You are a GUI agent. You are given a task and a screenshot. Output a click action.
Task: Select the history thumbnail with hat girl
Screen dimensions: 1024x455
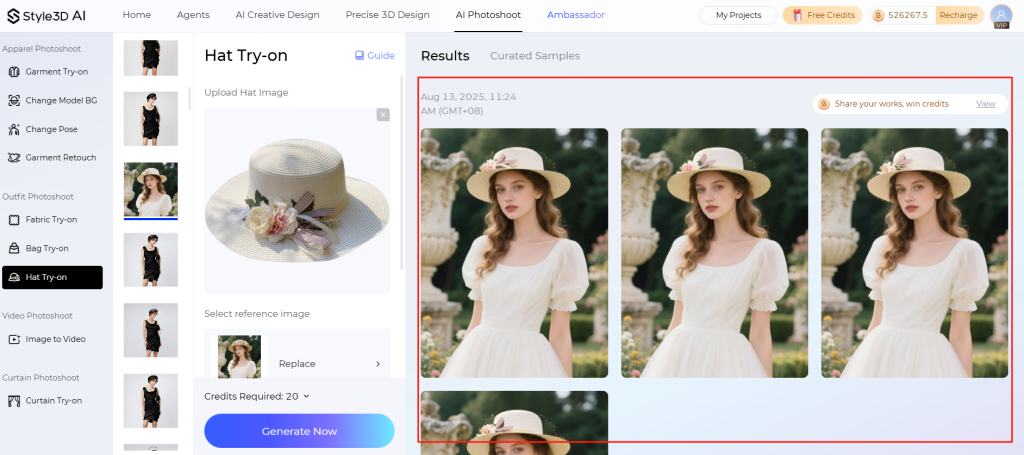pyautogui.click(x=151, y=189)
